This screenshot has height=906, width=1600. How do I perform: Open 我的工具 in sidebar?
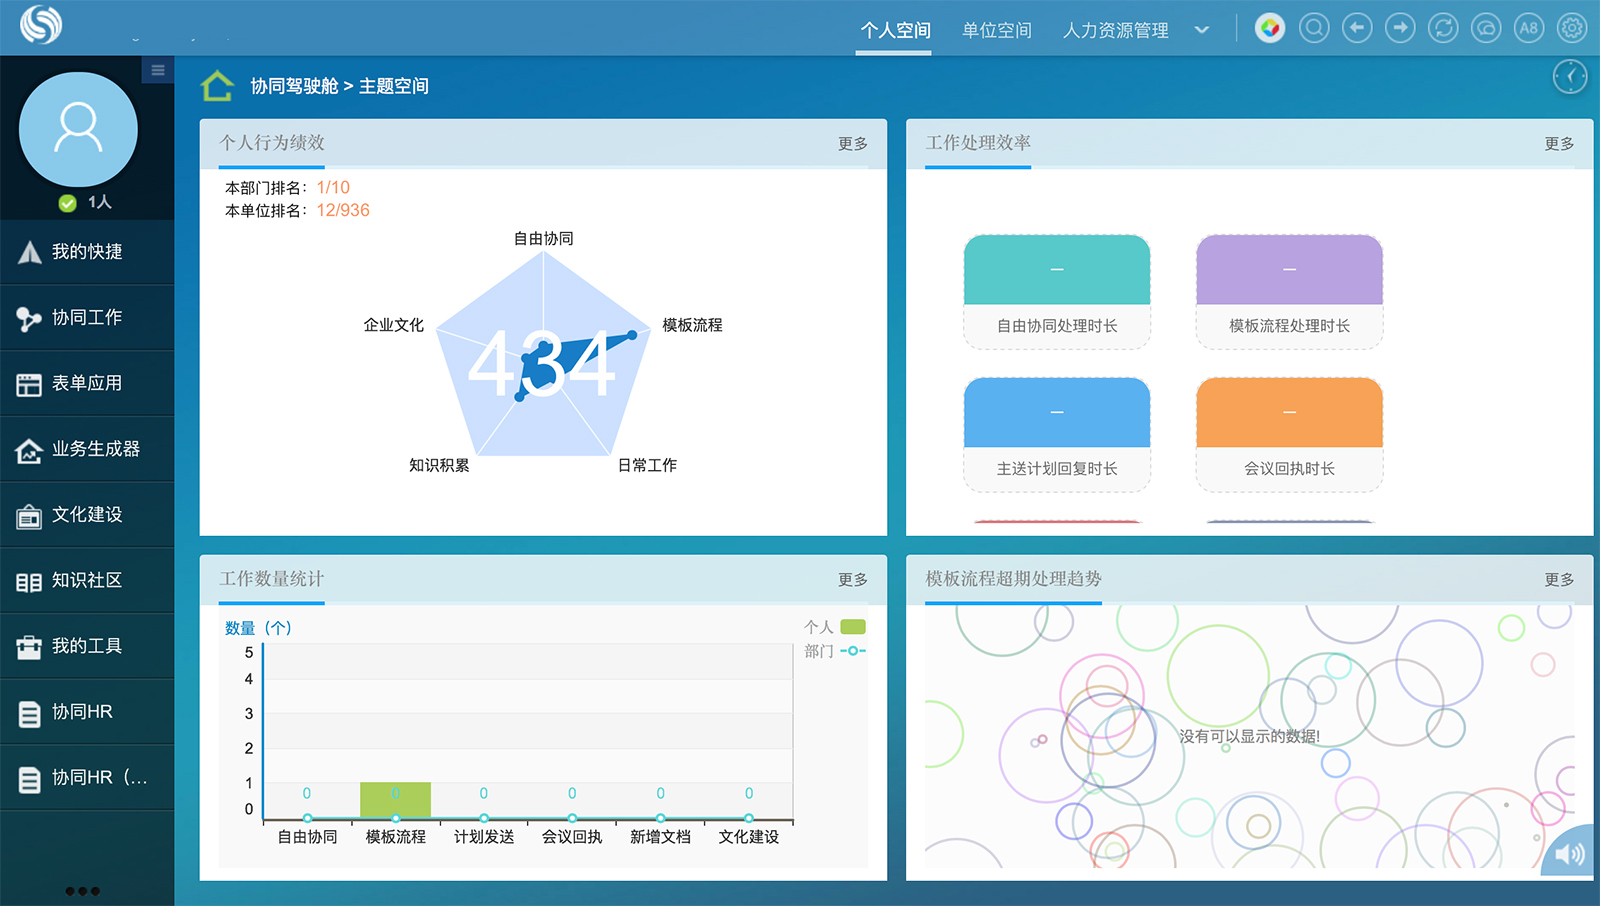tap(87, 646)
